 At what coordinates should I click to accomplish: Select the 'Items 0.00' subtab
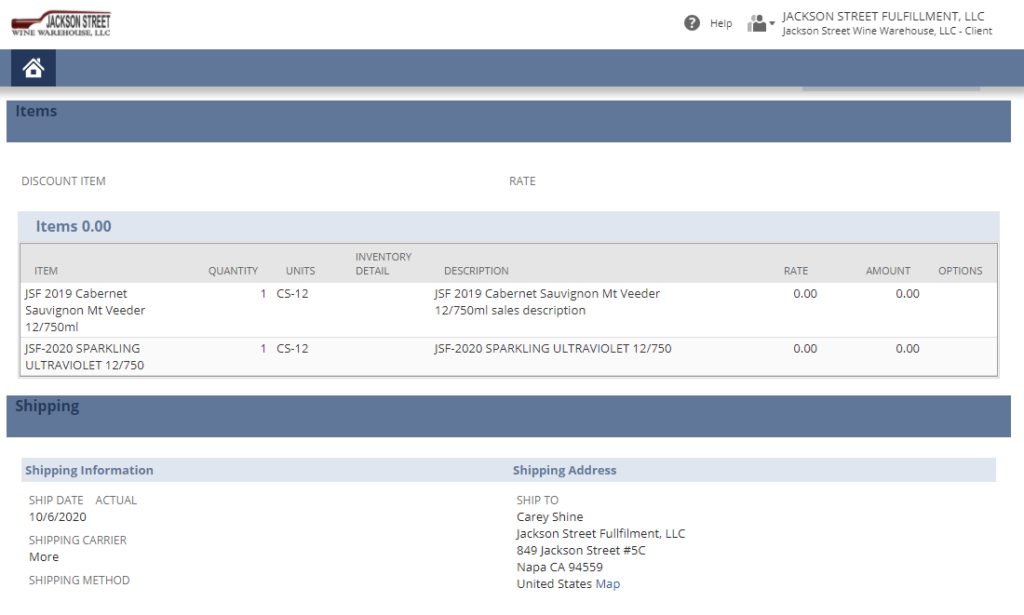[x=73, y=227]
